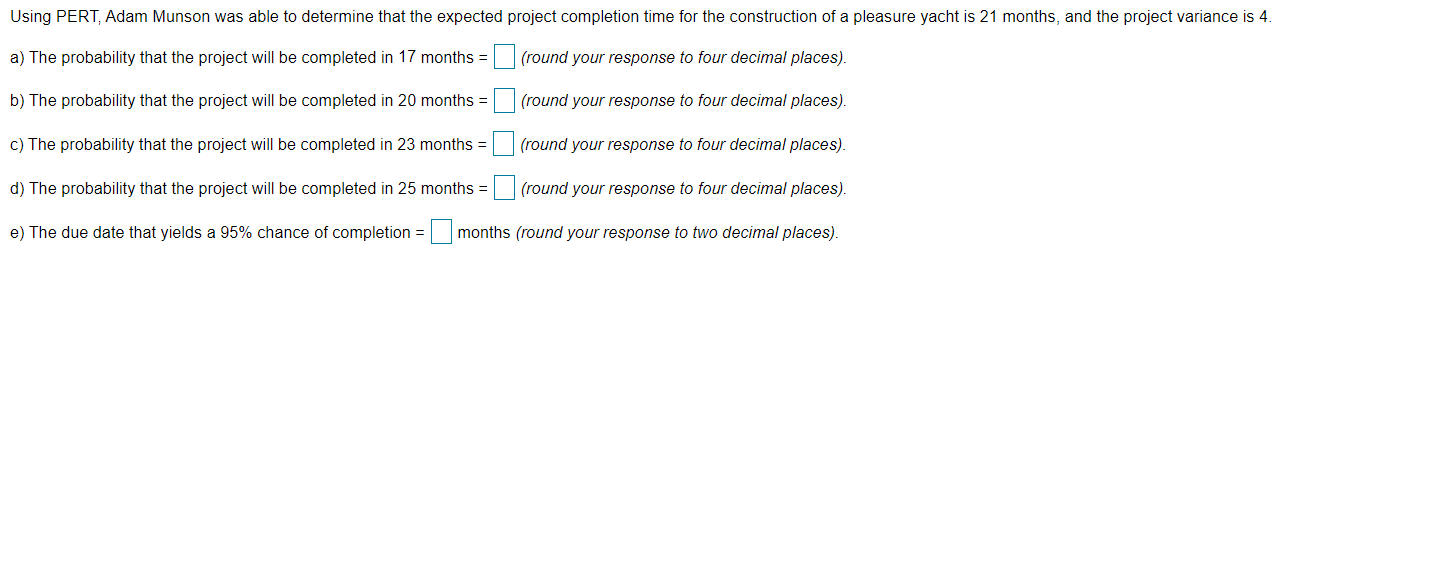Viewport: 1429px width, 587px height.
Task: Select the part d) question text
Action: pyautogui.click(x=245, y=188)
